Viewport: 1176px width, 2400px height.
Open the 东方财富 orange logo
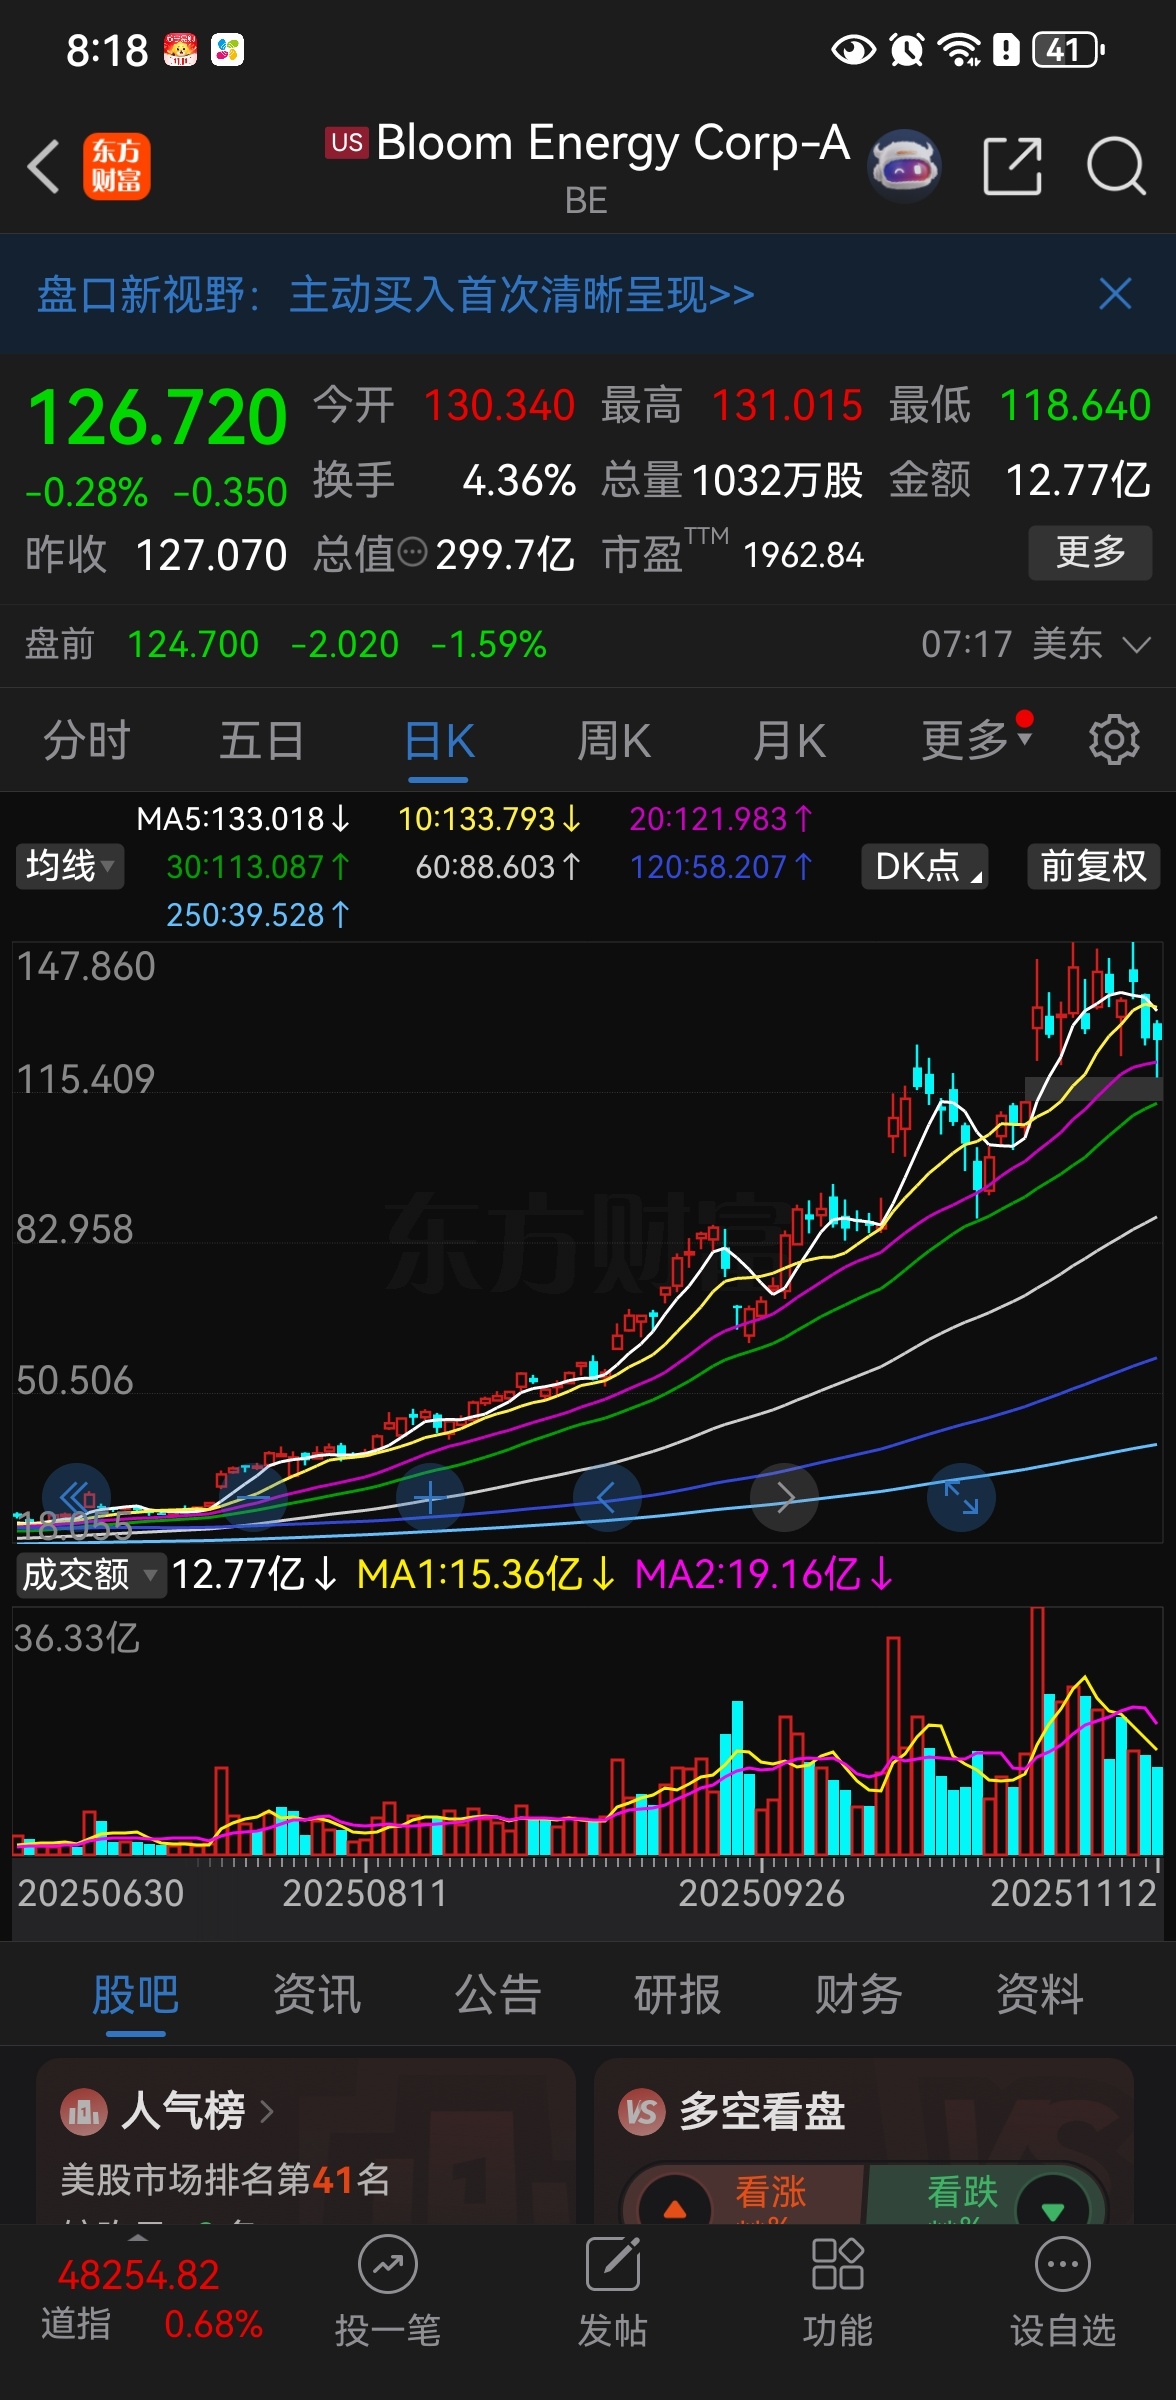pos(117,166)
